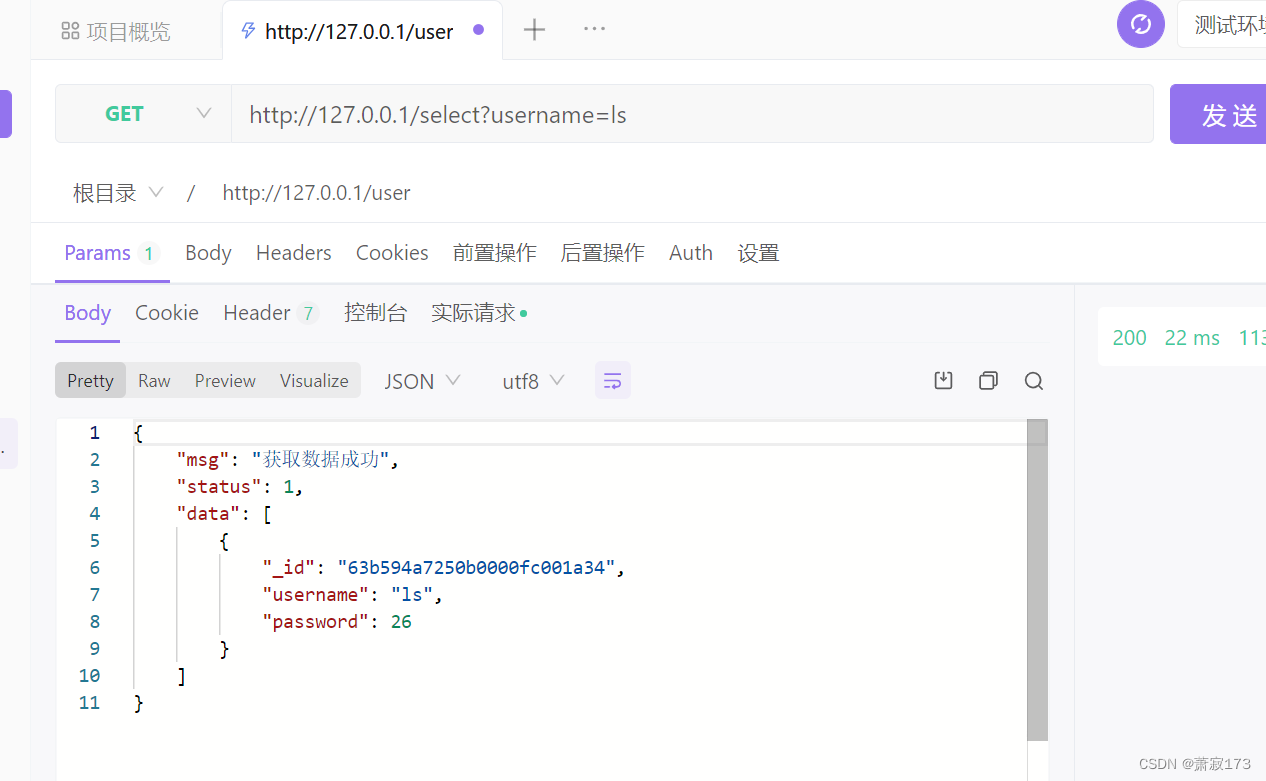Click the response vertical scrollbar
This screenshot has height=781, width=1266.
tap(1037, 580)
